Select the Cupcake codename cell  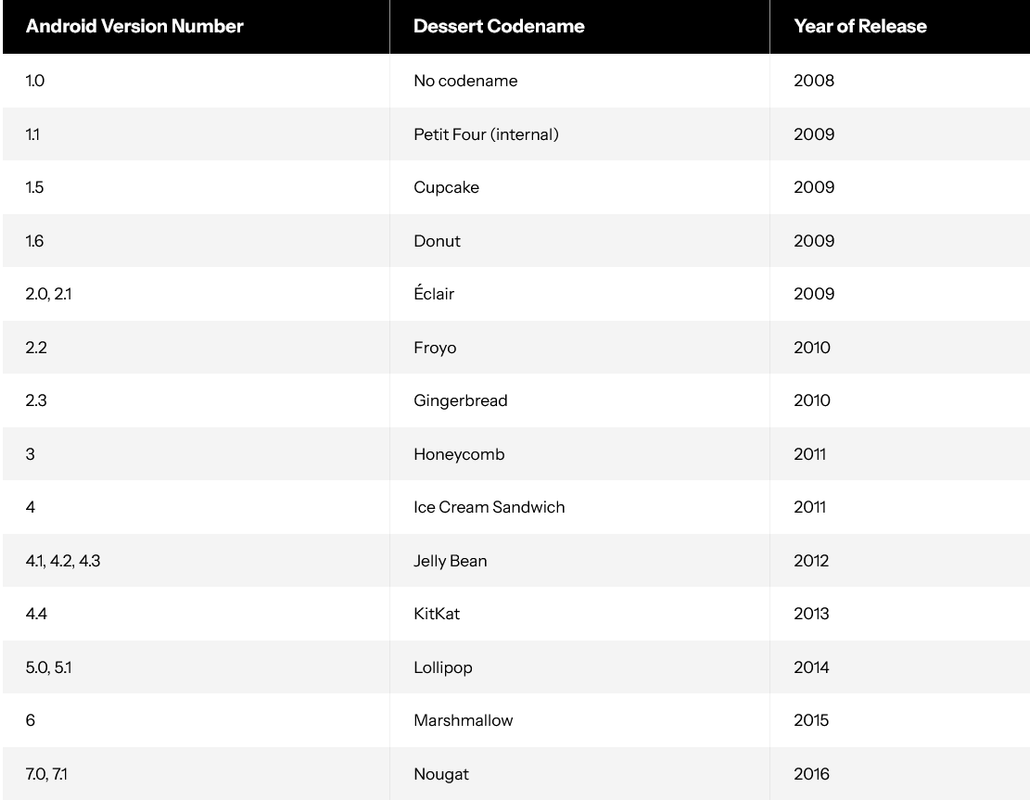pyautogui.click(x=579, y=187)
